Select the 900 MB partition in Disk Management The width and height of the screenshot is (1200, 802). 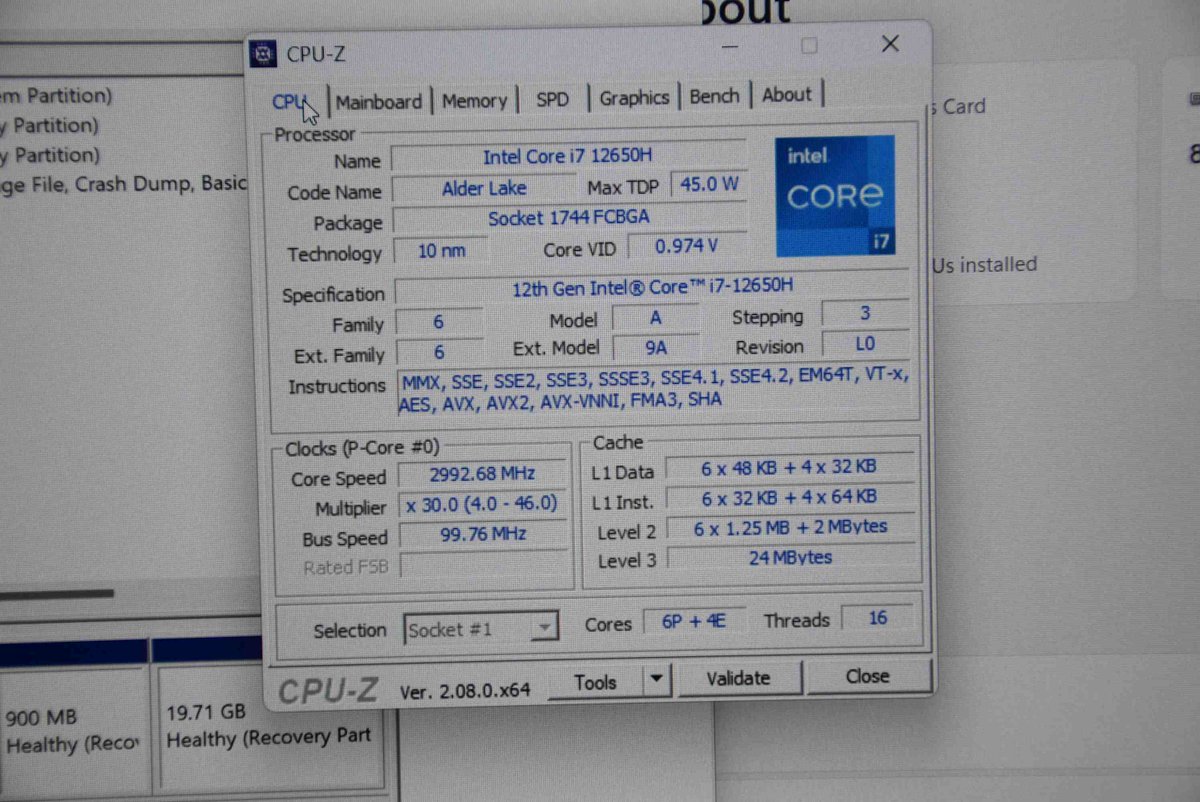(74, 731)
